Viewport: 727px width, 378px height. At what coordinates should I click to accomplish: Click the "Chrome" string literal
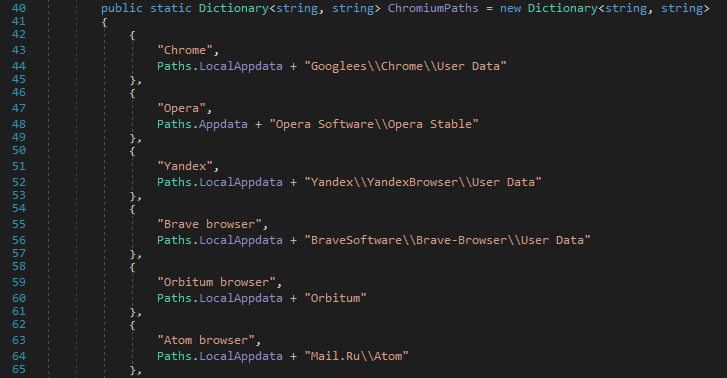tap(185, 50)
